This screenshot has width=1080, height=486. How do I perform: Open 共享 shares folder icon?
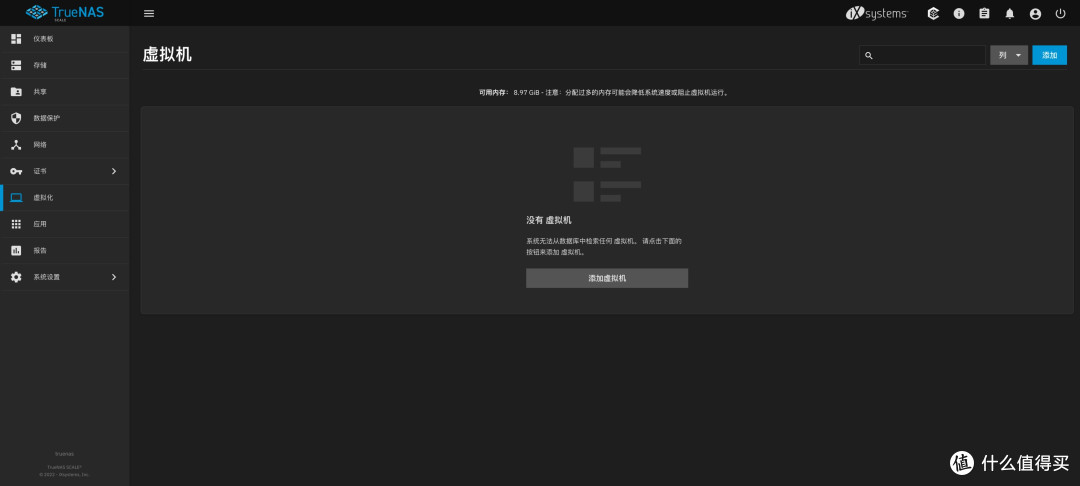[16, 92]
